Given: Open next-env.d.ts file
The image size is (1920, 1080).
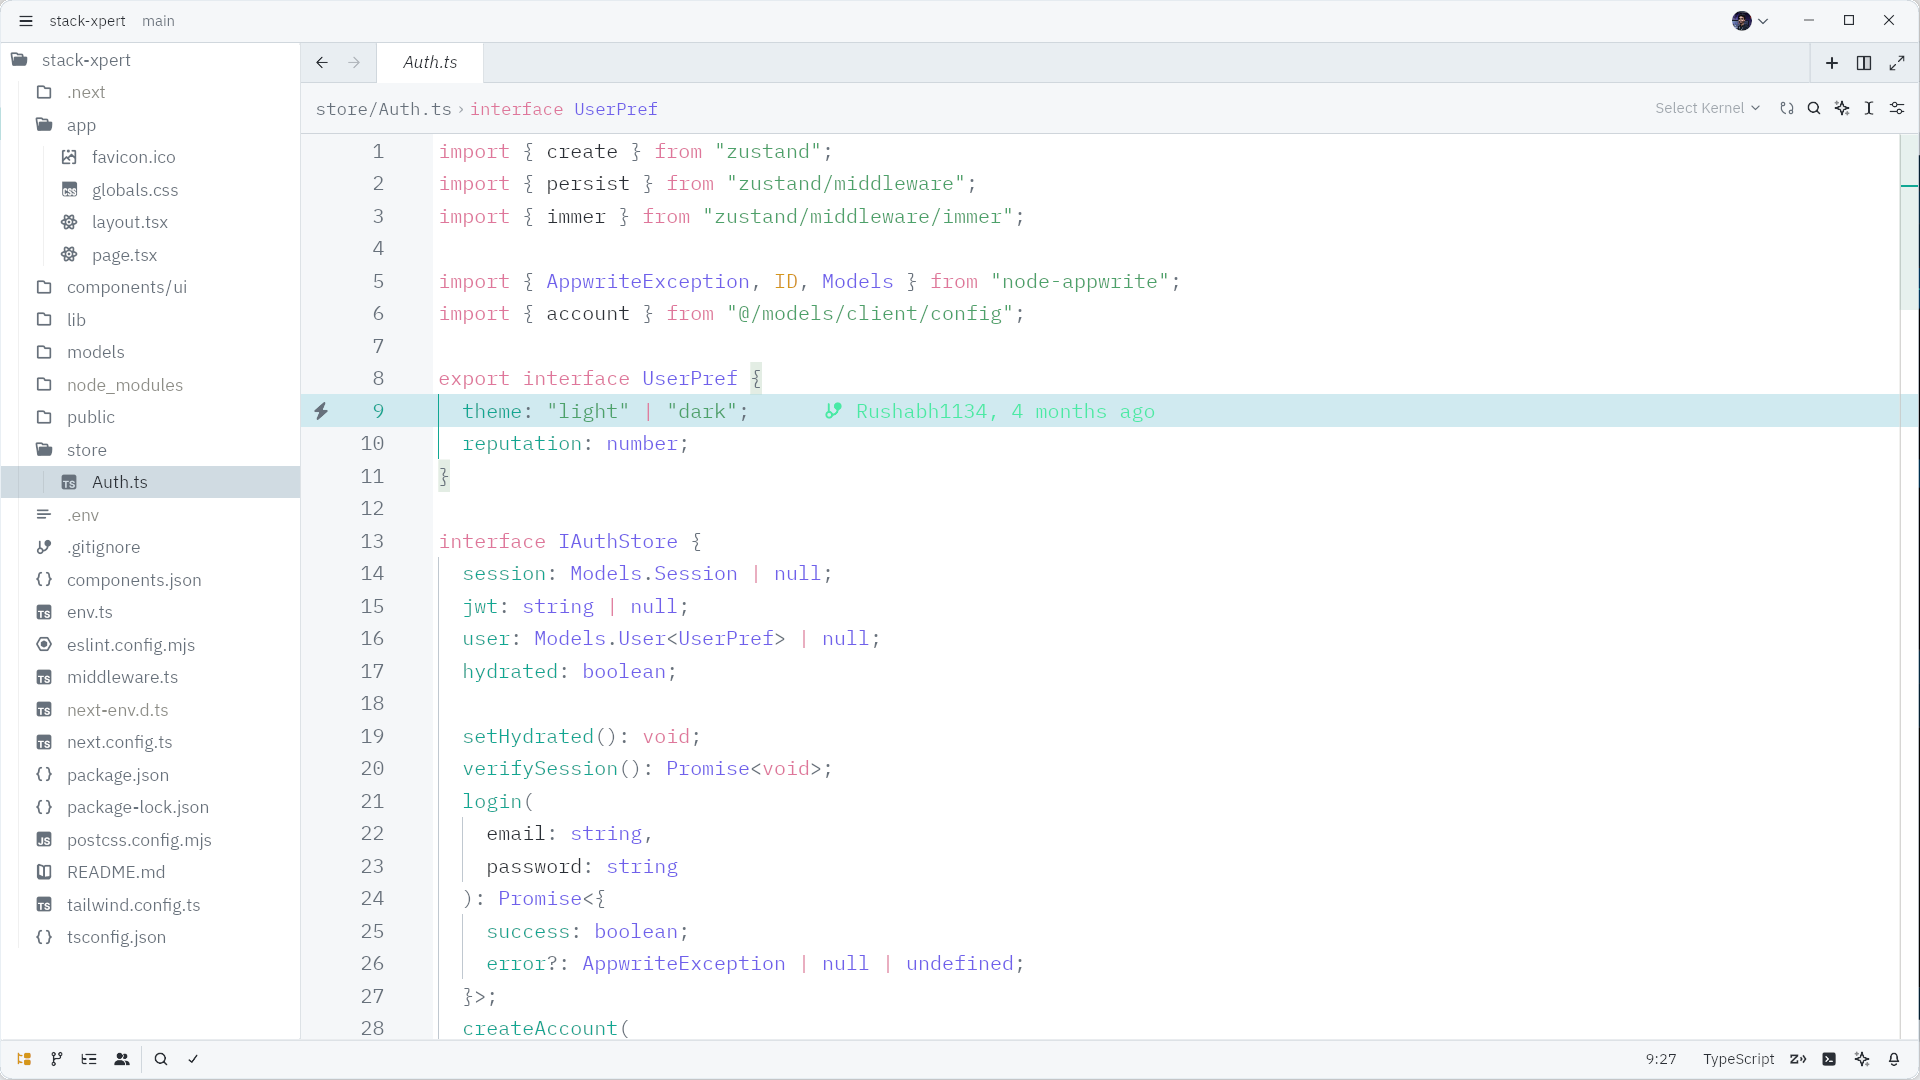Looking at the screenshot, I should click(150, 710).
